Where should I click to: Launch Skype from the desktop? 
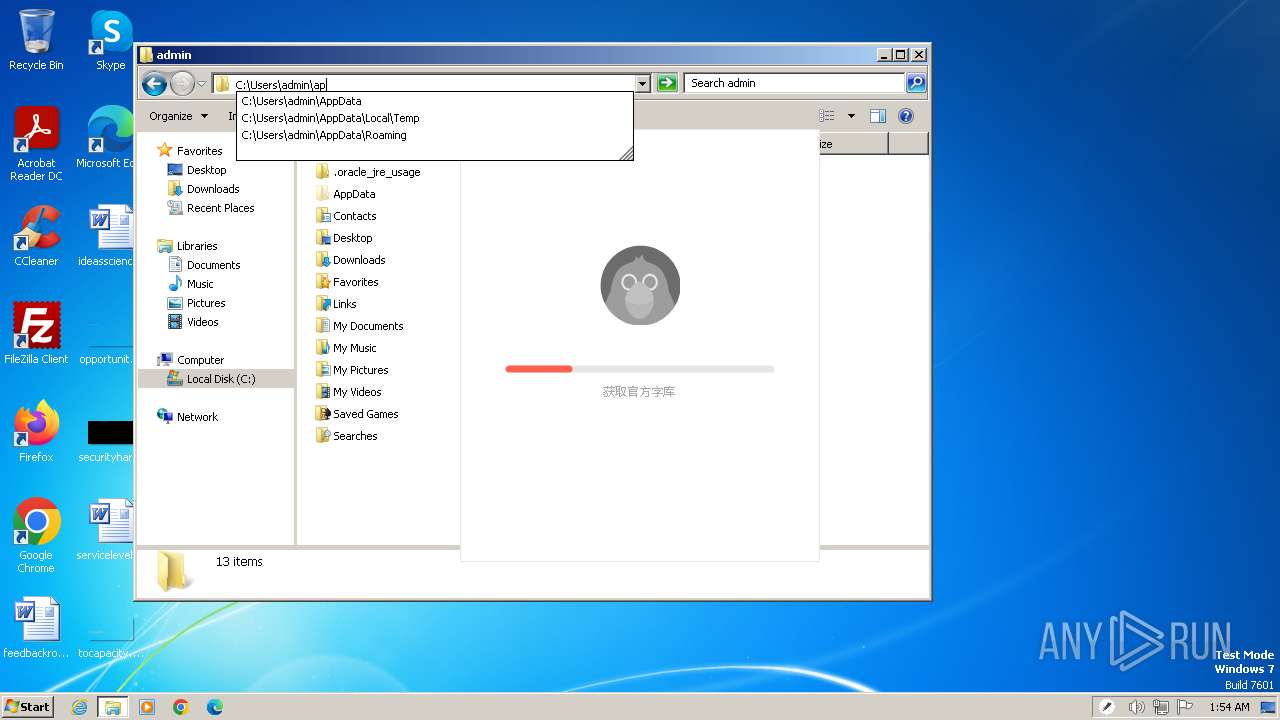pyautogui.click(x=110, y=40)
